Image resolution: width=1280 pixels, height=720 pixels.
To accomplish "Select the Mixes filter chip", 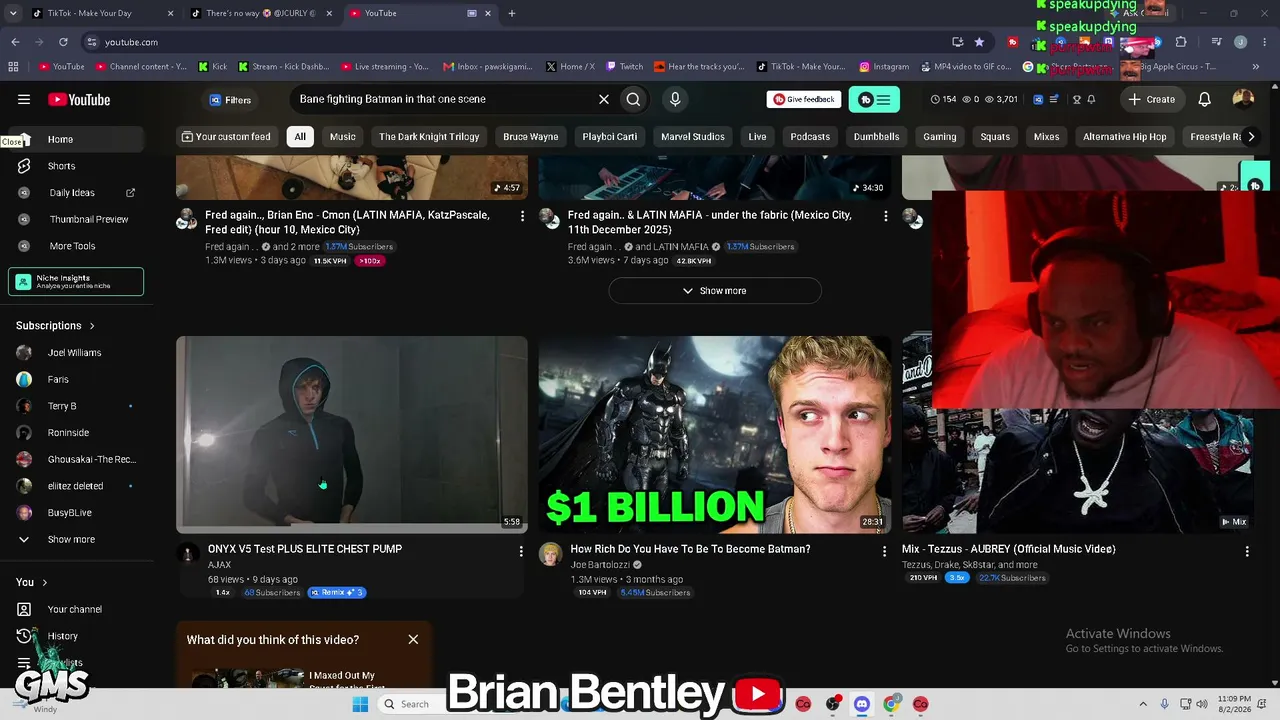I will coord(1046,136).
